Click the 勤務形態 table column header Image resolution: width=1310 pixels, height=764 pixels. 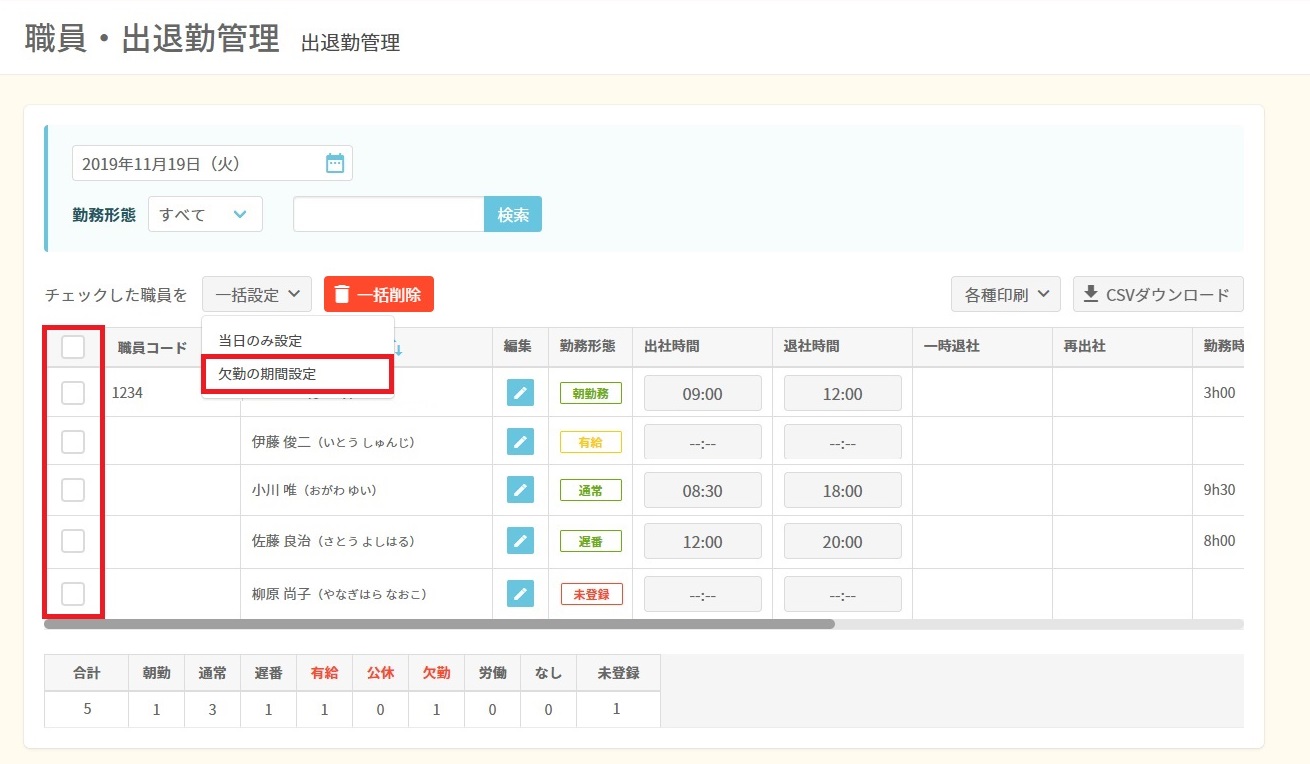pyautogui.click(x=588, y=346)
